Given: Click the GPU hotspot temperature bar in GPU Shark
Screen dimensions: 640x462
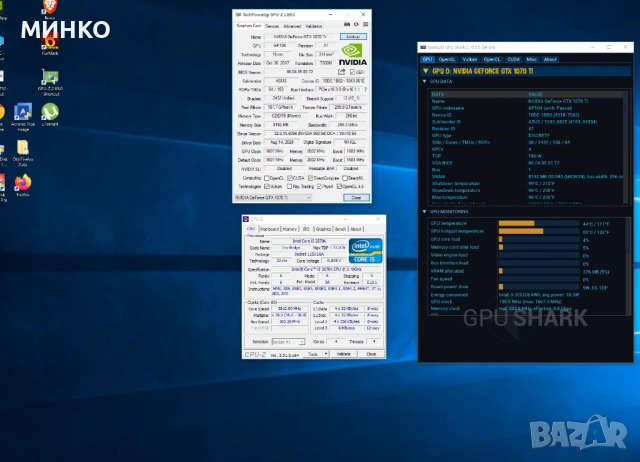Looking at the screenshot, I should pyautogui.click(x=538, y=231).
